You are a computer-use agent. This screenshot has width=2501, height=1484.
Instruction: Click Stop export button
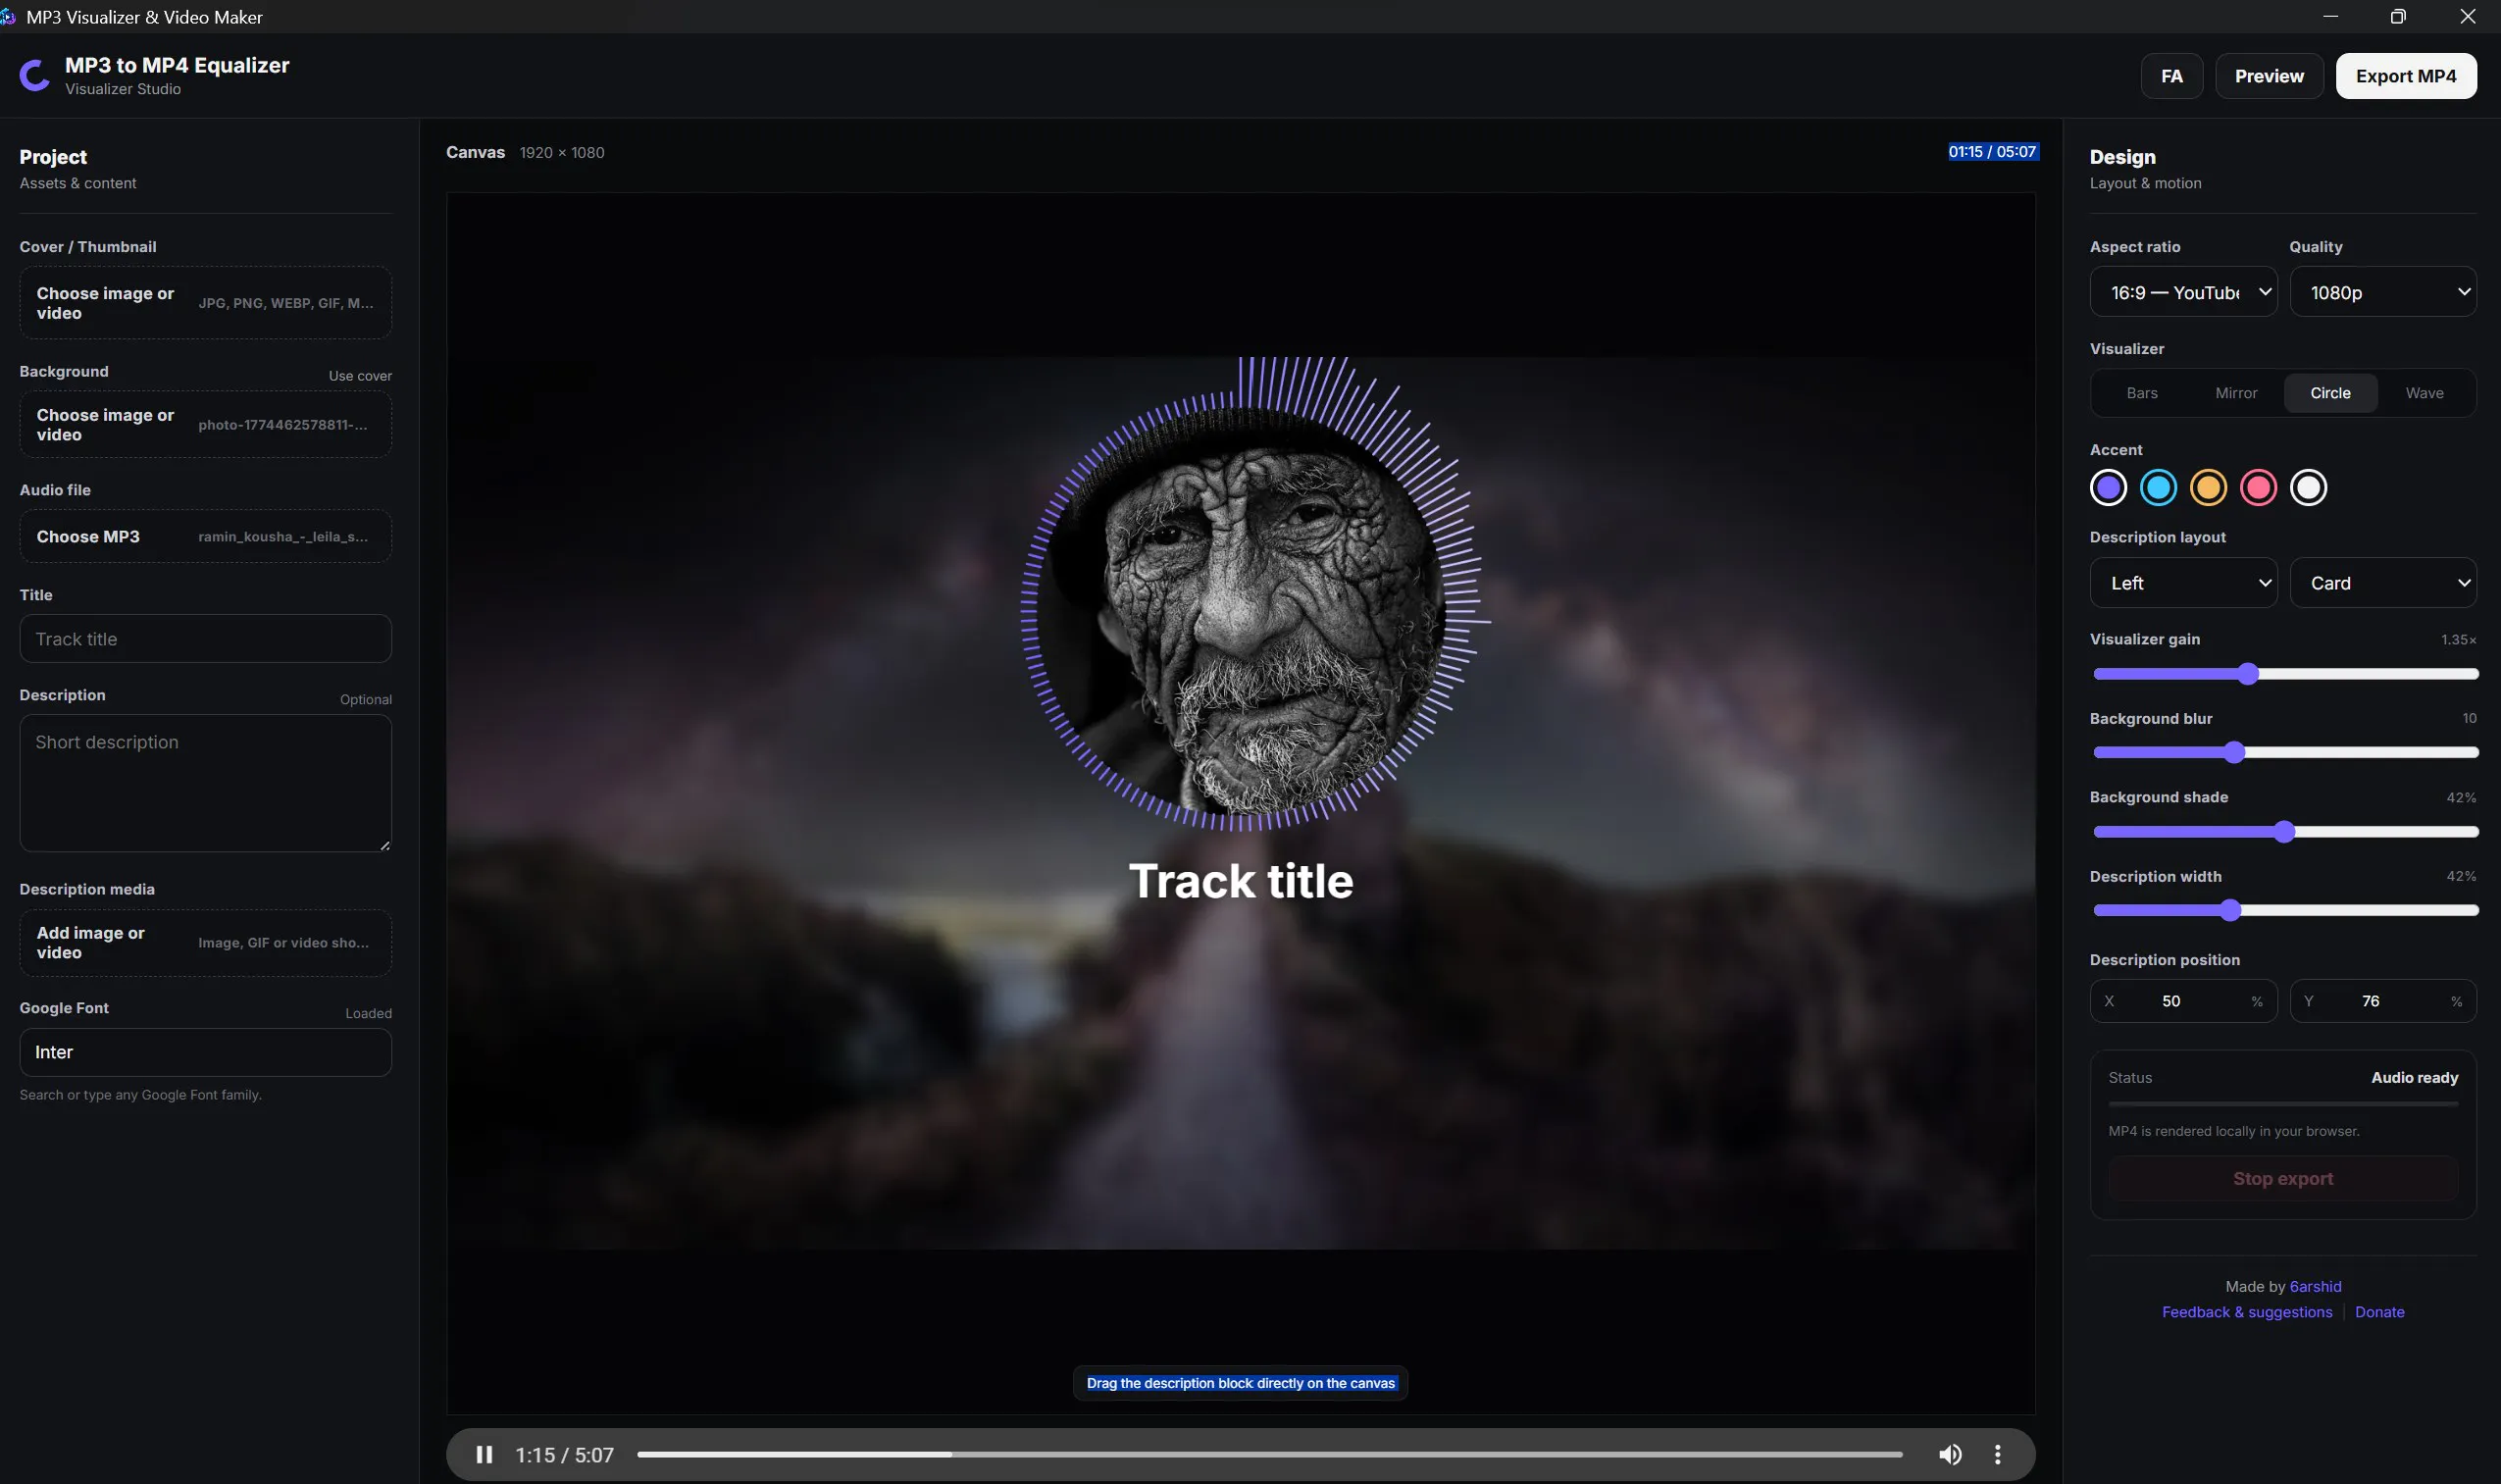point(2282,1178)
